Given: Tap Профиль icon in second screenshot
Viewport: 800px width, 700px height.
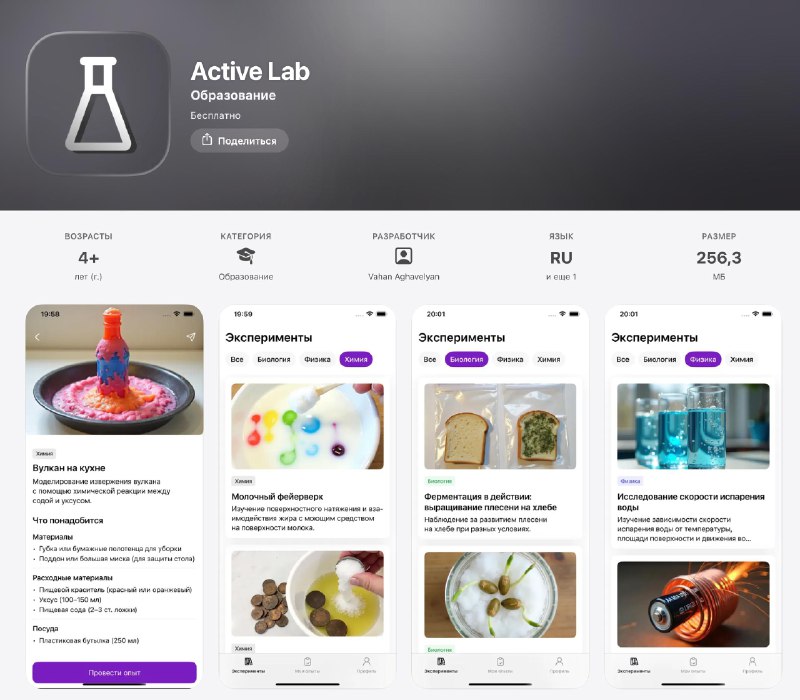Looking at the screenshot, I should [366, 661].
